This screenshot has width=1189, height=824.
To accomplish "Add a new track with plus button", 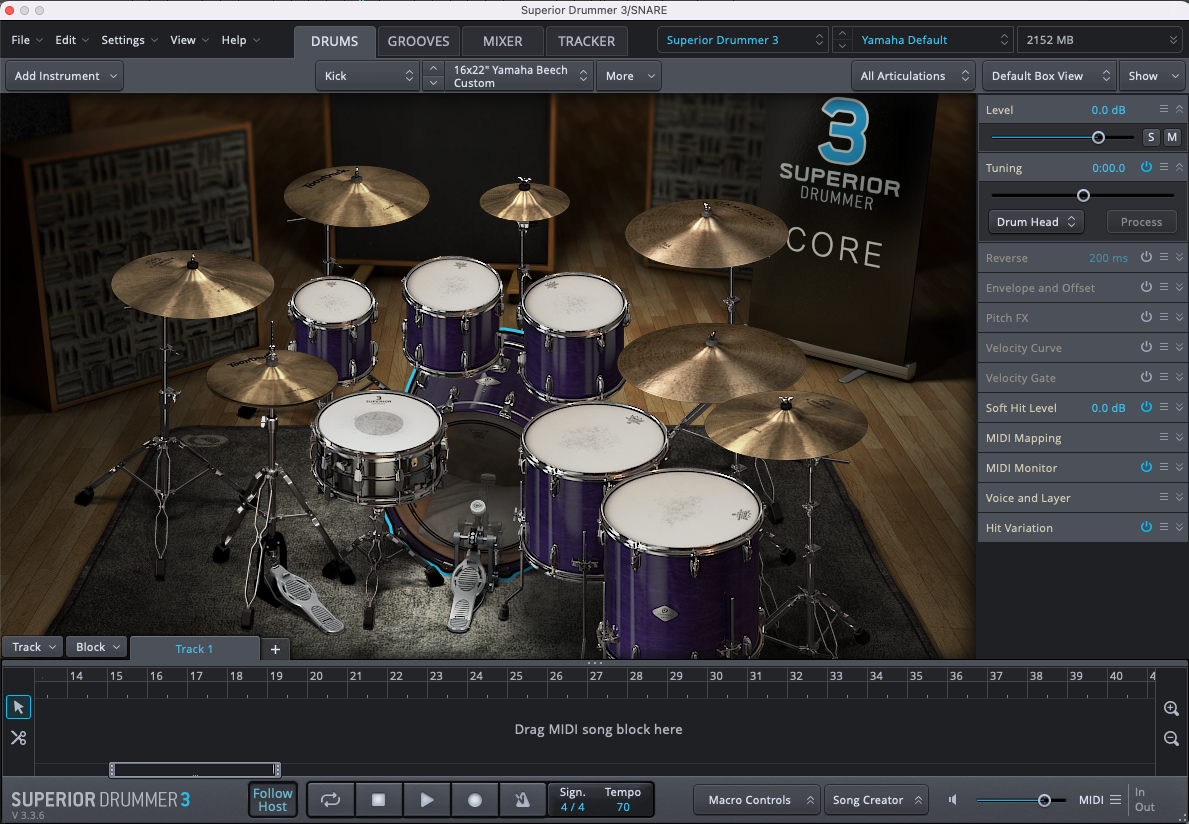I will 275,649.
